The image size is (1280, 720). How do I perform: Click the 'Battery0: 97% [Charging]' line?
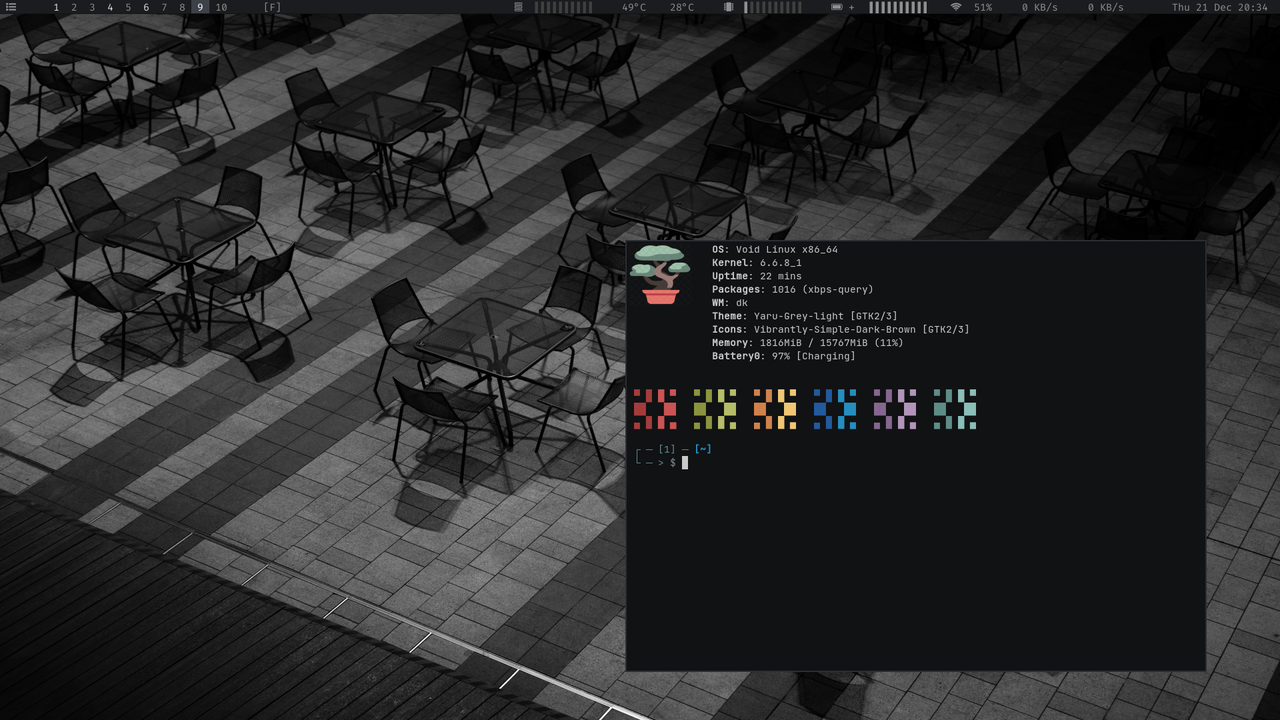784,356
